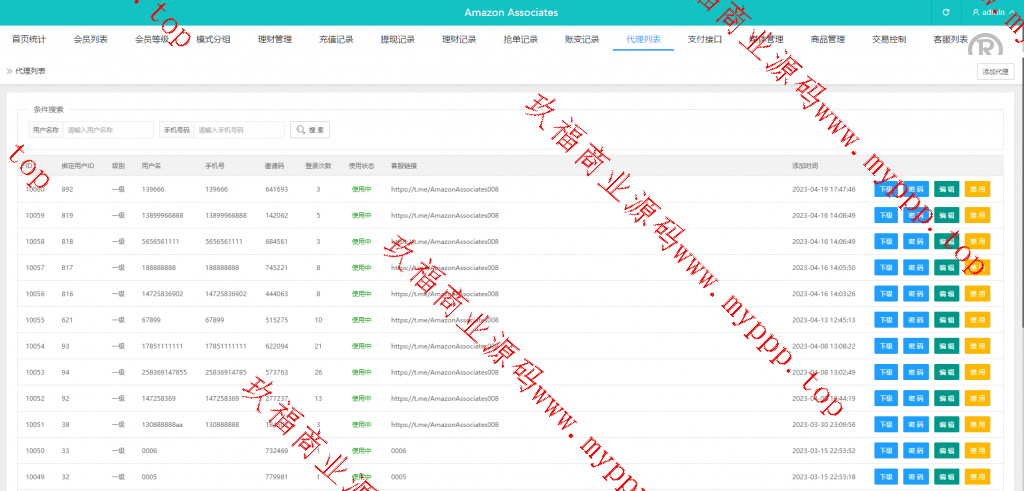Disable agent 10050 with the 禁用 button
This screenshot has height=491, width=1024.
point(977,450)
